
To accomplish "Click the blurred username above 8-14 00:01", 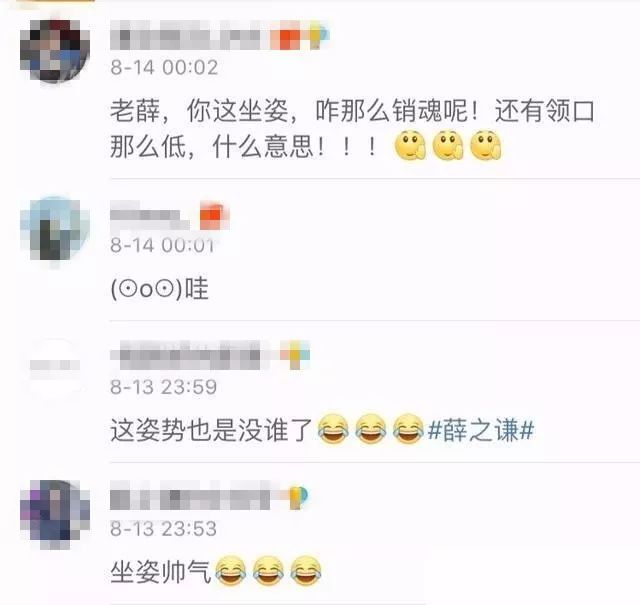I will click(x=150, y=215).
